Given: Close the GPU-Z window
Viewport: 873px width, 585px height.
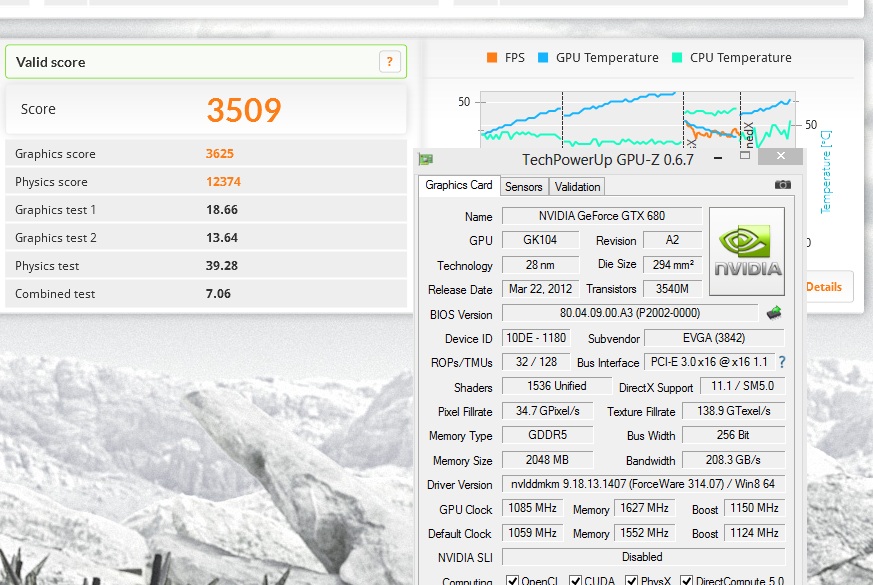Looking at the screenshot, I should coord(779,157).
